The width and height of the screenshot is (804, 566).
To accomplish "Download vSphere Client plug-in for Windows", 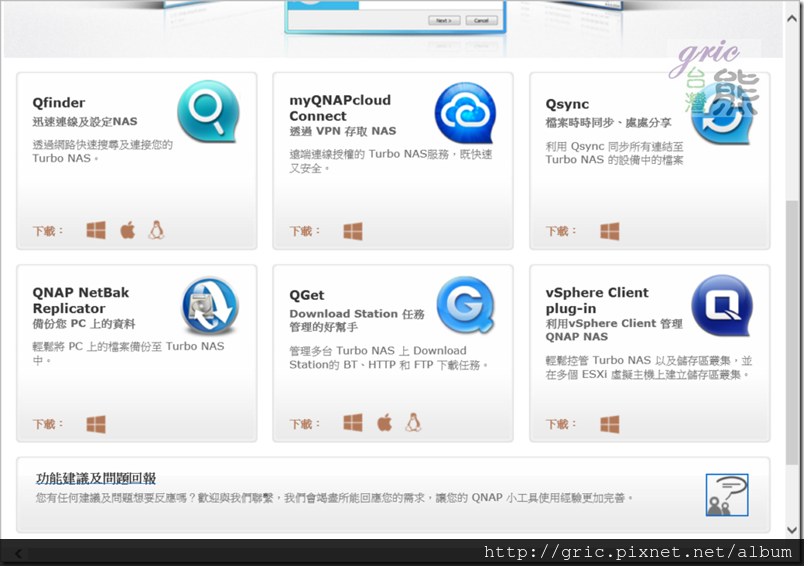I will [x=610, y=424].
